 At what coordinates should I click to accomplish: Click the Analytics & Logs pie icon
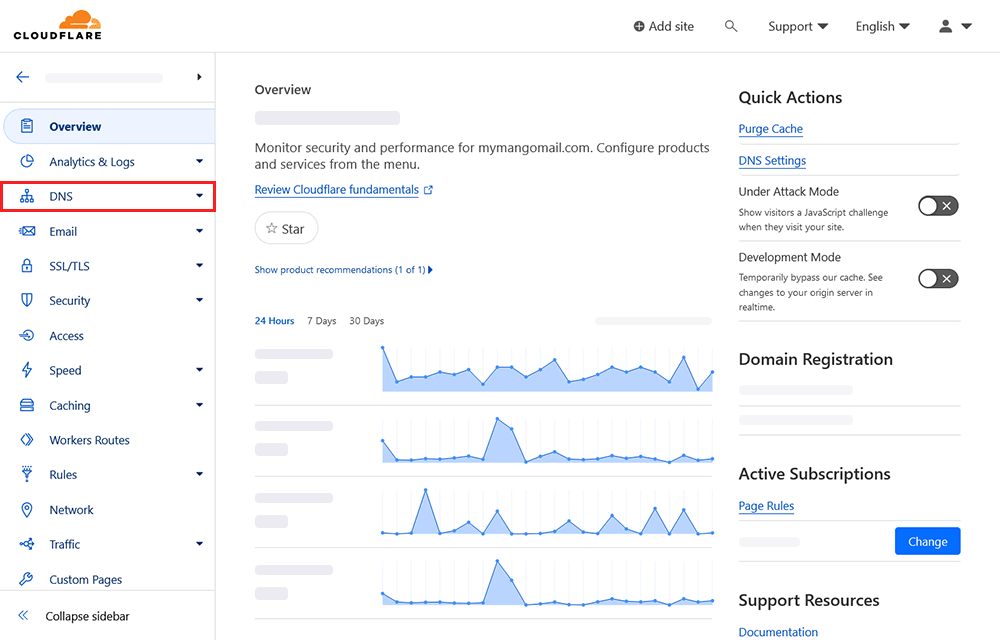pyautogui.click(x=27, y=161)
